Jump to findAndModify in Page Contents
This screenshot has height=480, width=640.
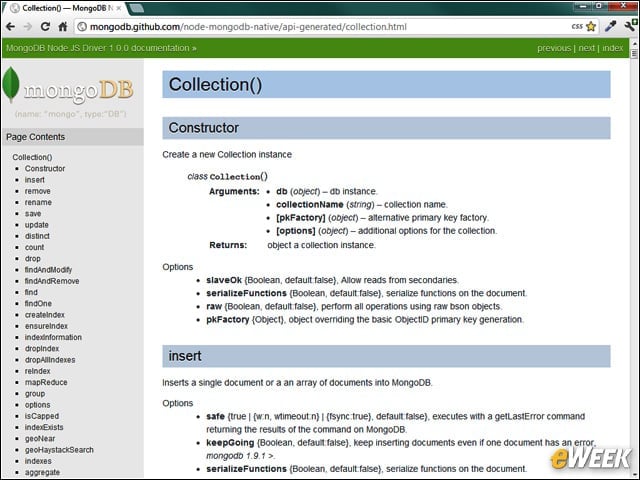tap(48, 270)
